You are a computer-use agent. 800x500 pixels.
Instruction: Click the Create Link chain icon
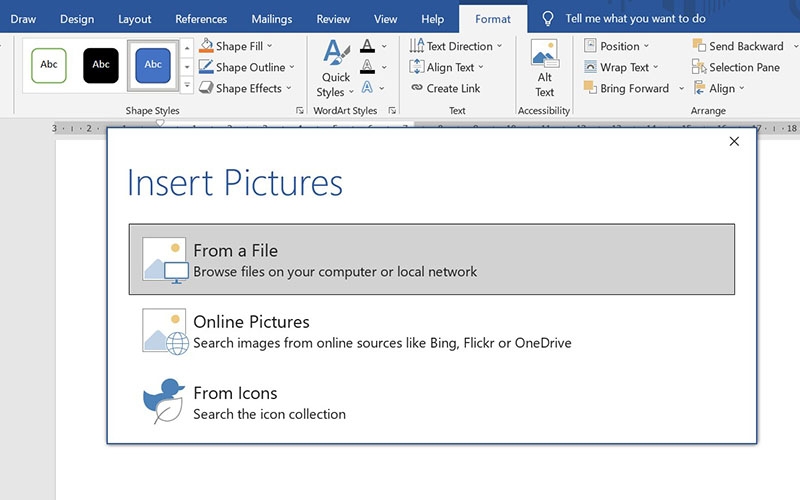click(417, 88)
